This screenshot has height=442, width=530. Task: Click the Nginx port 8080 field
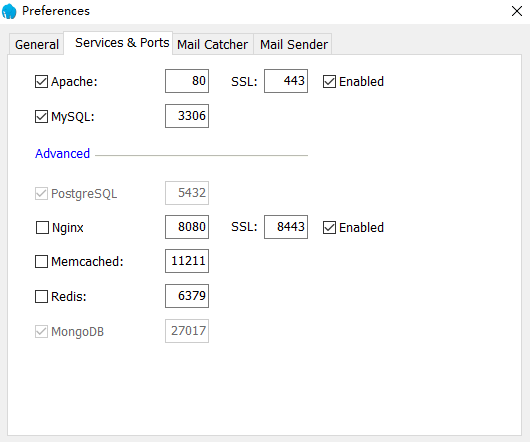point(187,227)
